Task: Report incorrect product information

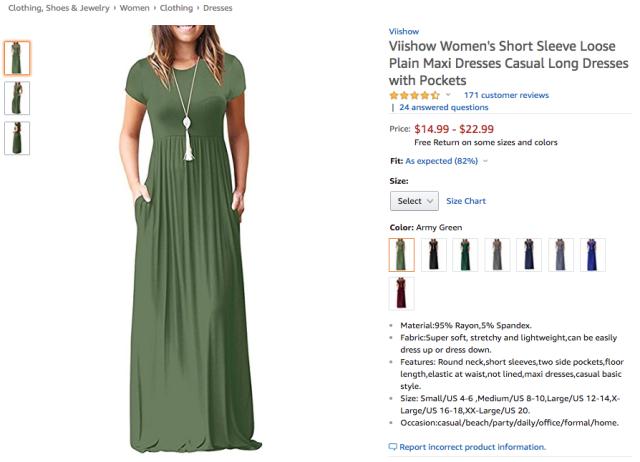Action: pos(472,447)
